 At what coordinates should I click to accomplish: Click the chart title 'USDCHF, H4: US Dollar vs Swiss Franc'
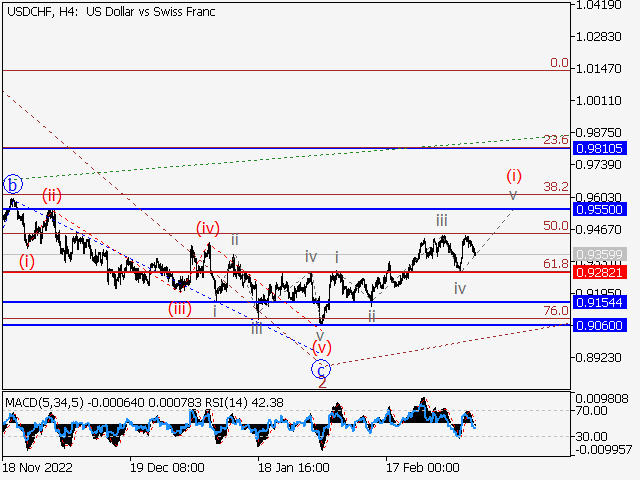tap(111, 12)
